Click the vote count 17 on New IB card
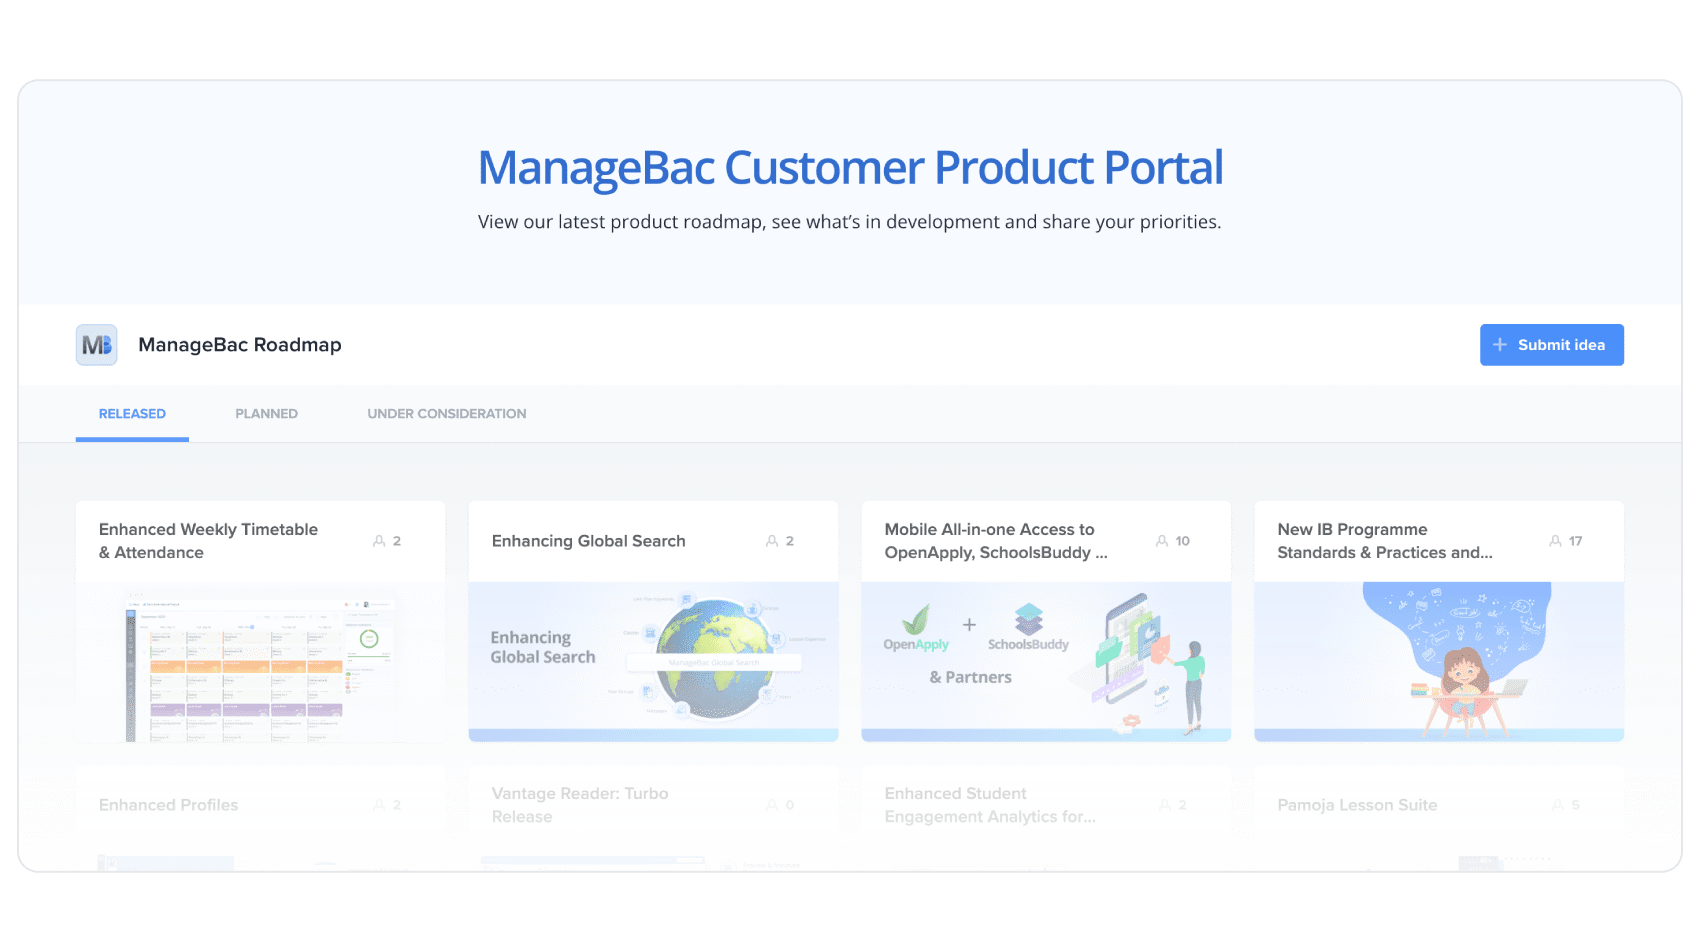The image size is (1700, 952). [1576, 541]
